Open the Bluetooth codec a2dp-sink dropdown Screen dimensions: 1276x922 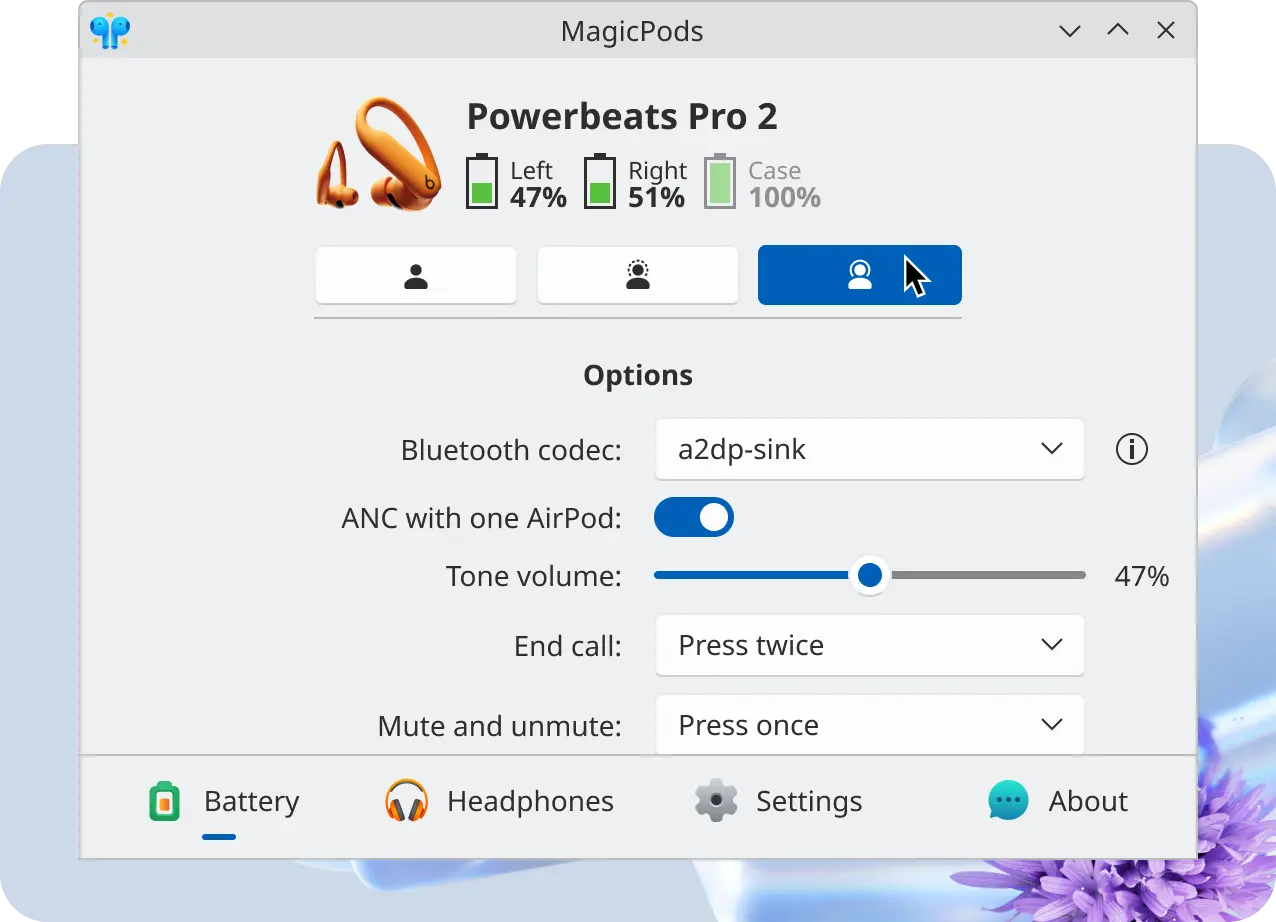click(869, 449)
